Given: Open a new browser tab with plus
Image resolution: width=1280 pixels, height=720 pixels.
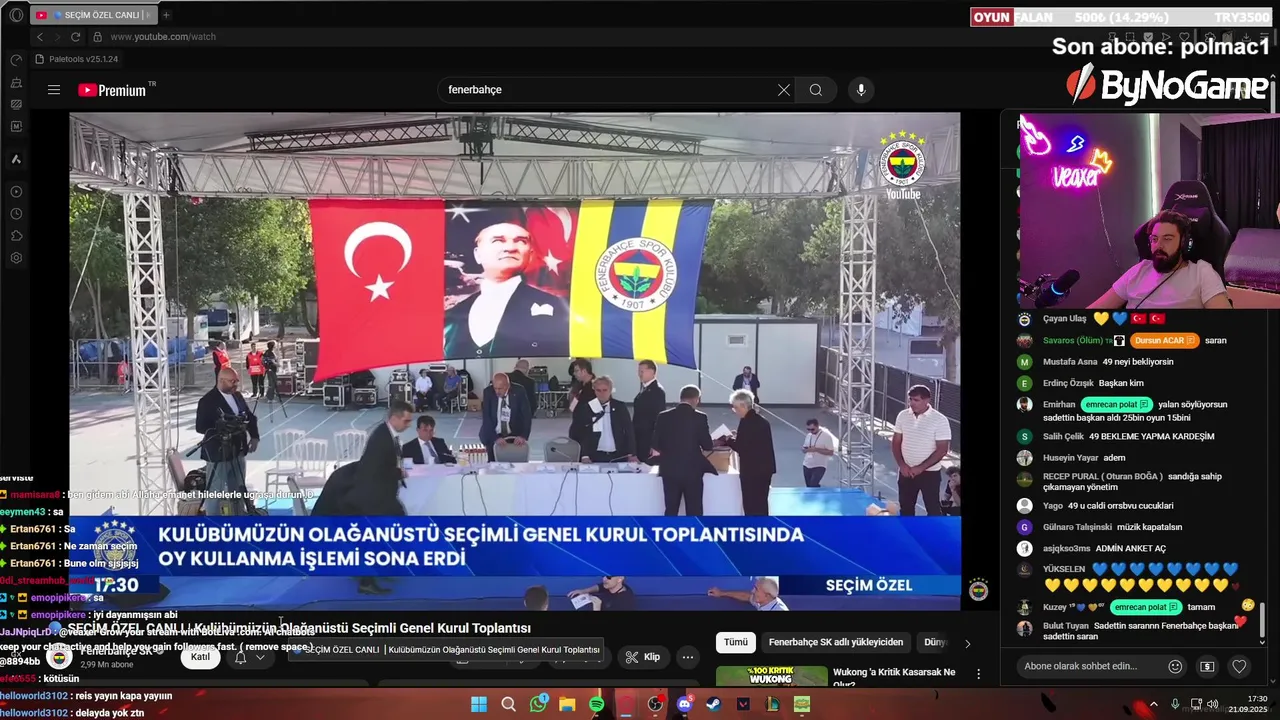Looking at the screenshot, I should 166,15.
